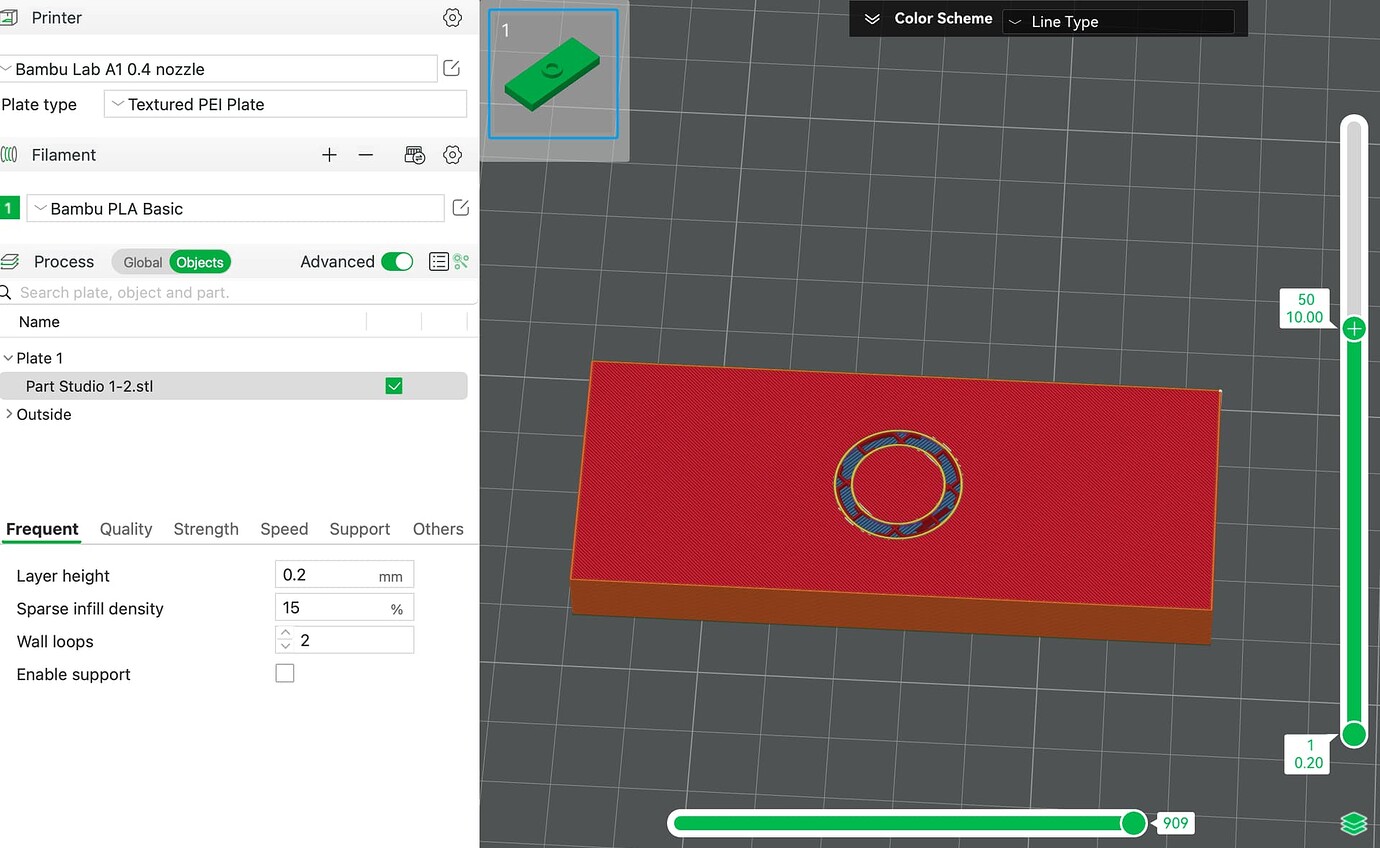
Task: Click search plate, object and part field
Action: [238, 292]
